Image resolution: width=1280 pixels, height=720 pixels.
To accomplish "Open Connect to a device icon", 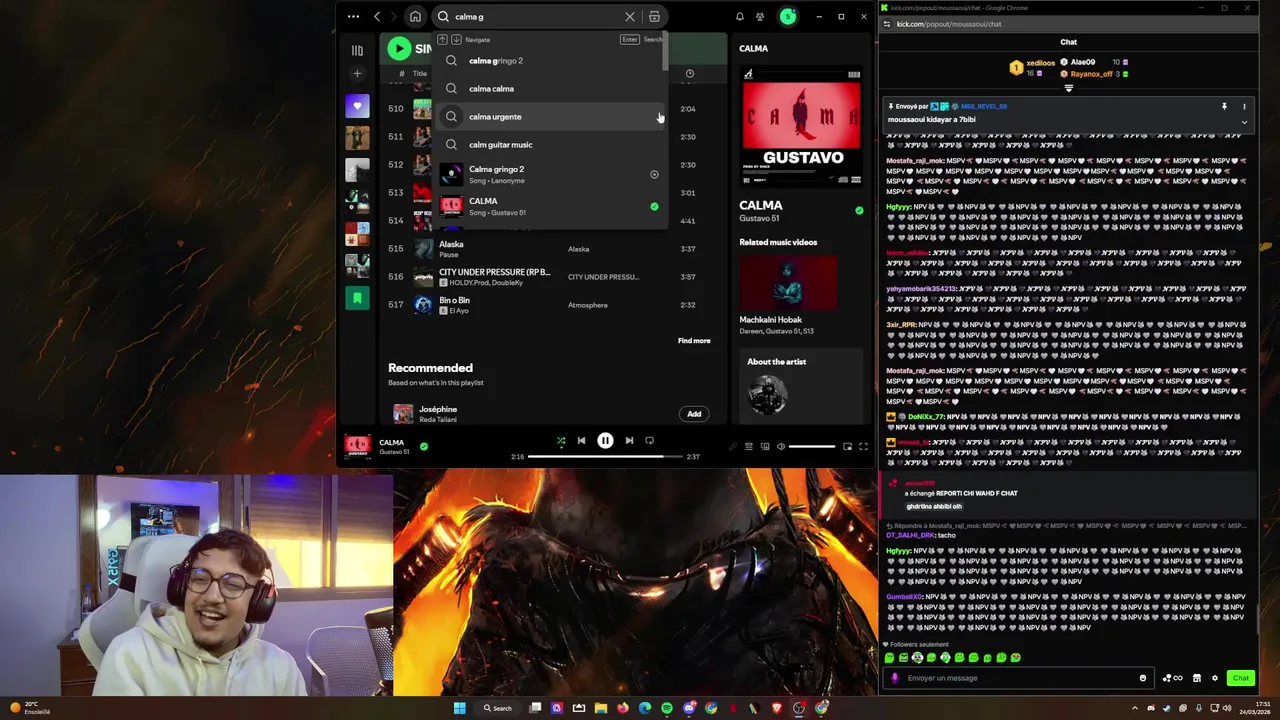I will click(765, 447).
